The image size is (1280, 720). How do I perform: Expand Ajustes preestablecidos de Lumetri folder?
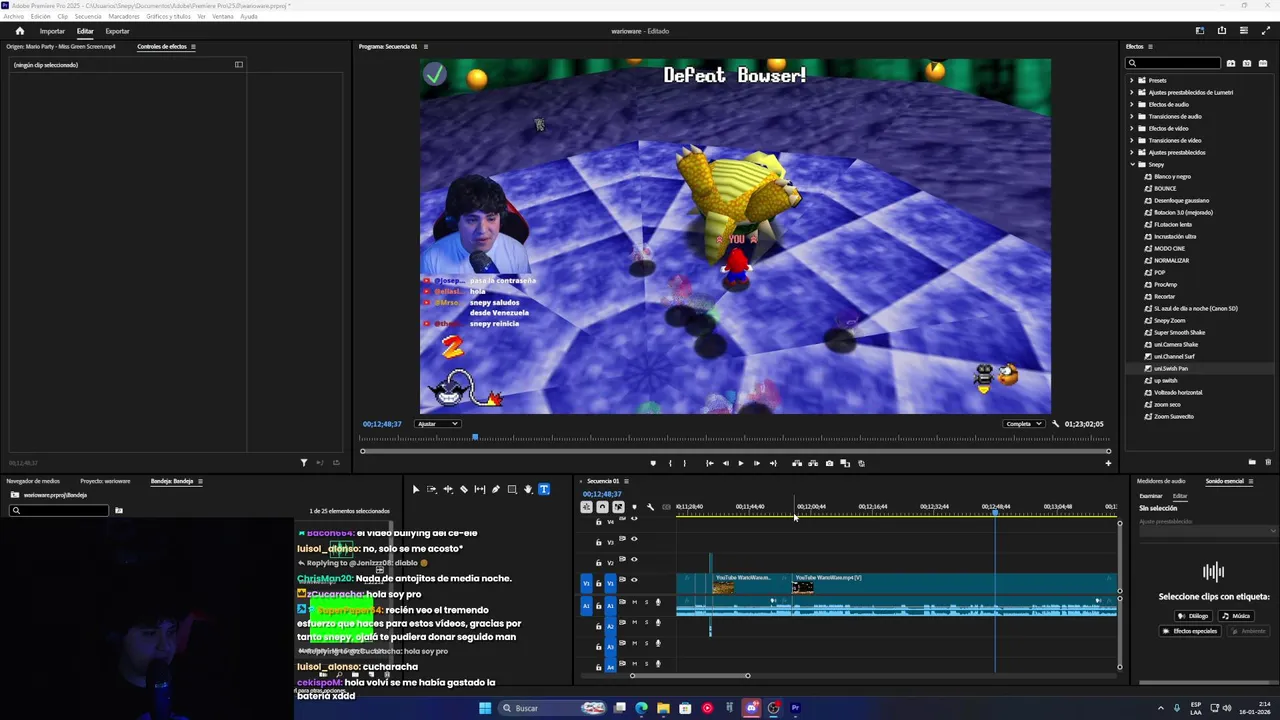[1132, 92]
